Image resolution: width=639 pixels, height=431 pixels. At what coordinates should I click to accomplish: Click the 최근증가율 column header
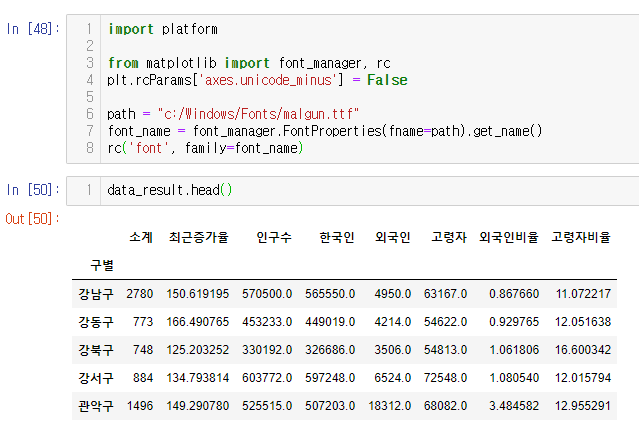(199, 237)
